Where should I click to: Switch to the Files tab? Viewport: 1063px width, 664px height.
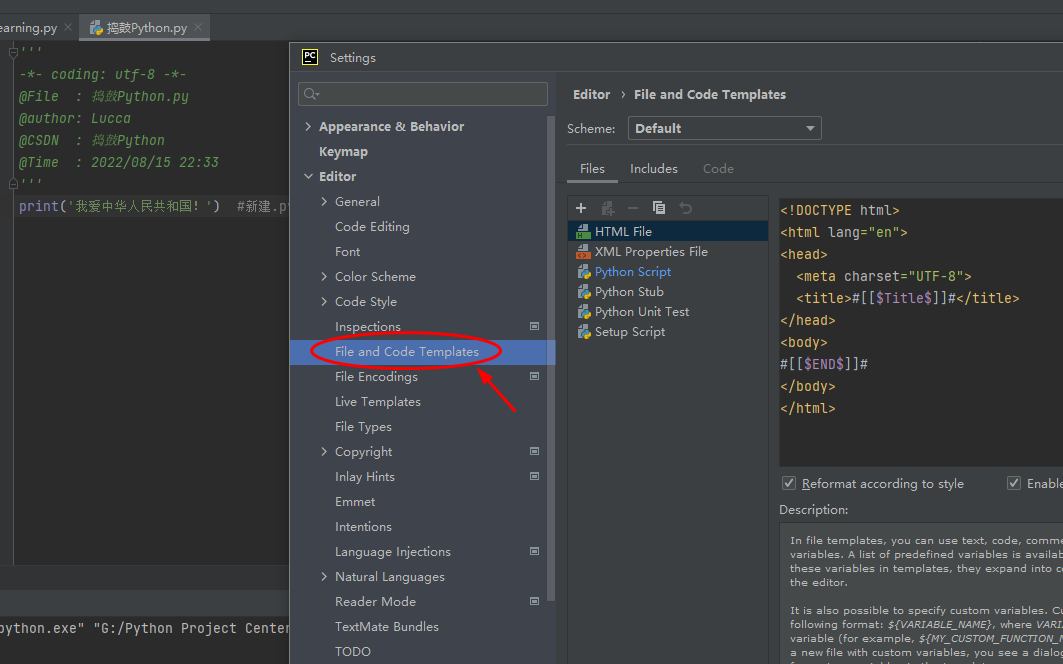pos(592,169)
